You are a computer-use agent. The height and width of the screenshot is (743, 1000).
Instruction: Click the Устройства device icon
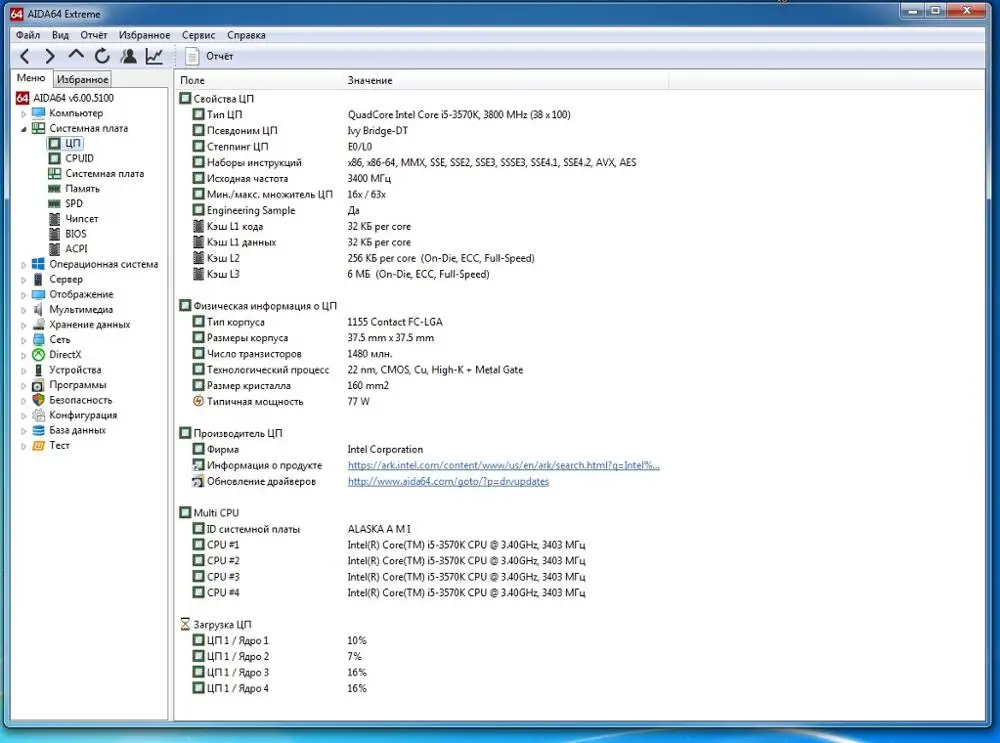[x=38, y=370]
